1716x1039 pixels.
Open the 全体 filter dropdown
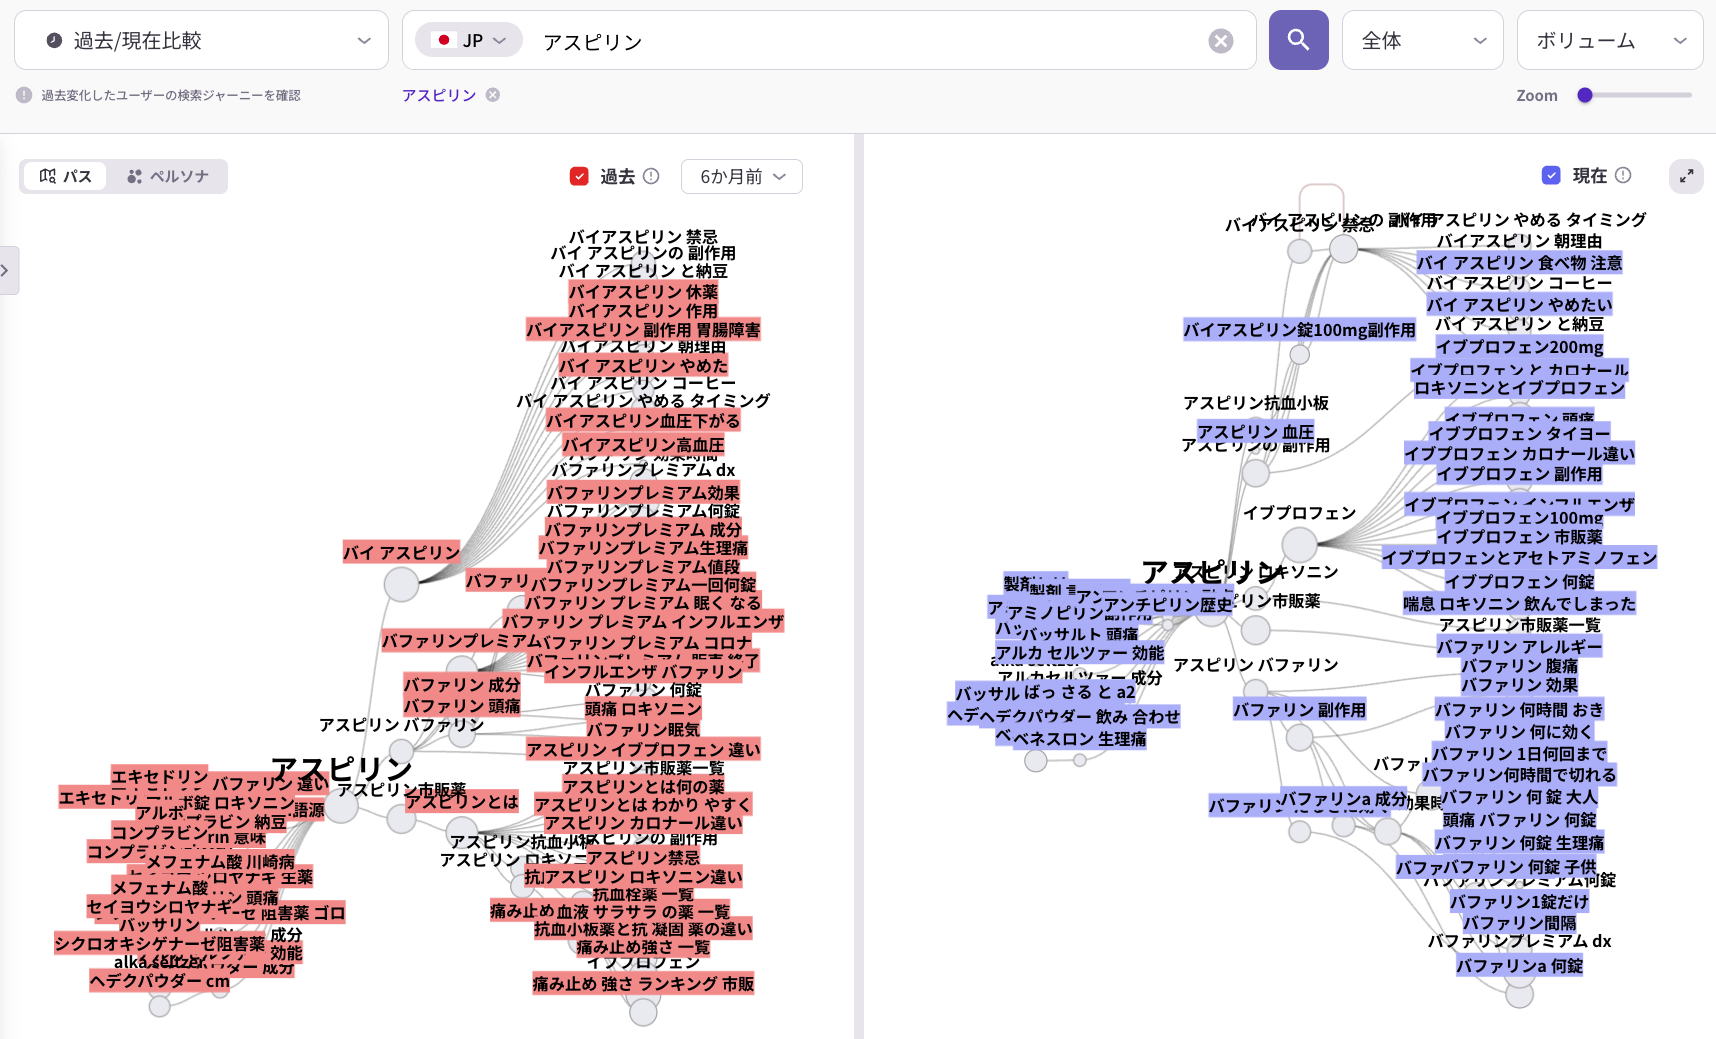click(1422, 40)
